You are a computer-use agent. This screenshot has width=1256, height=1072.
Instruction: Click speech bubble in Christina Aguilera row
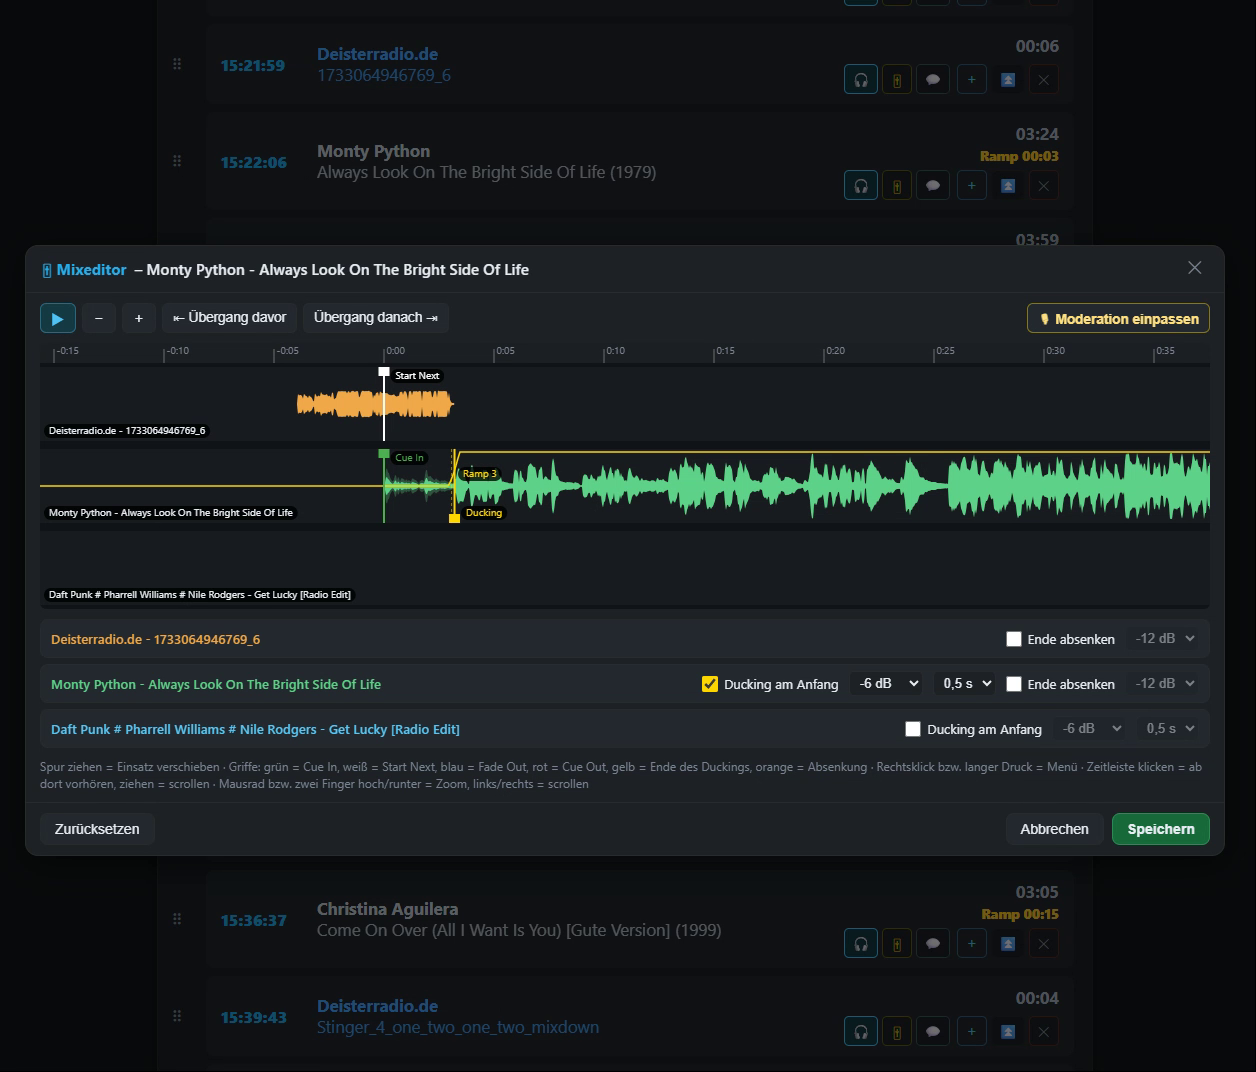(933, 944)
